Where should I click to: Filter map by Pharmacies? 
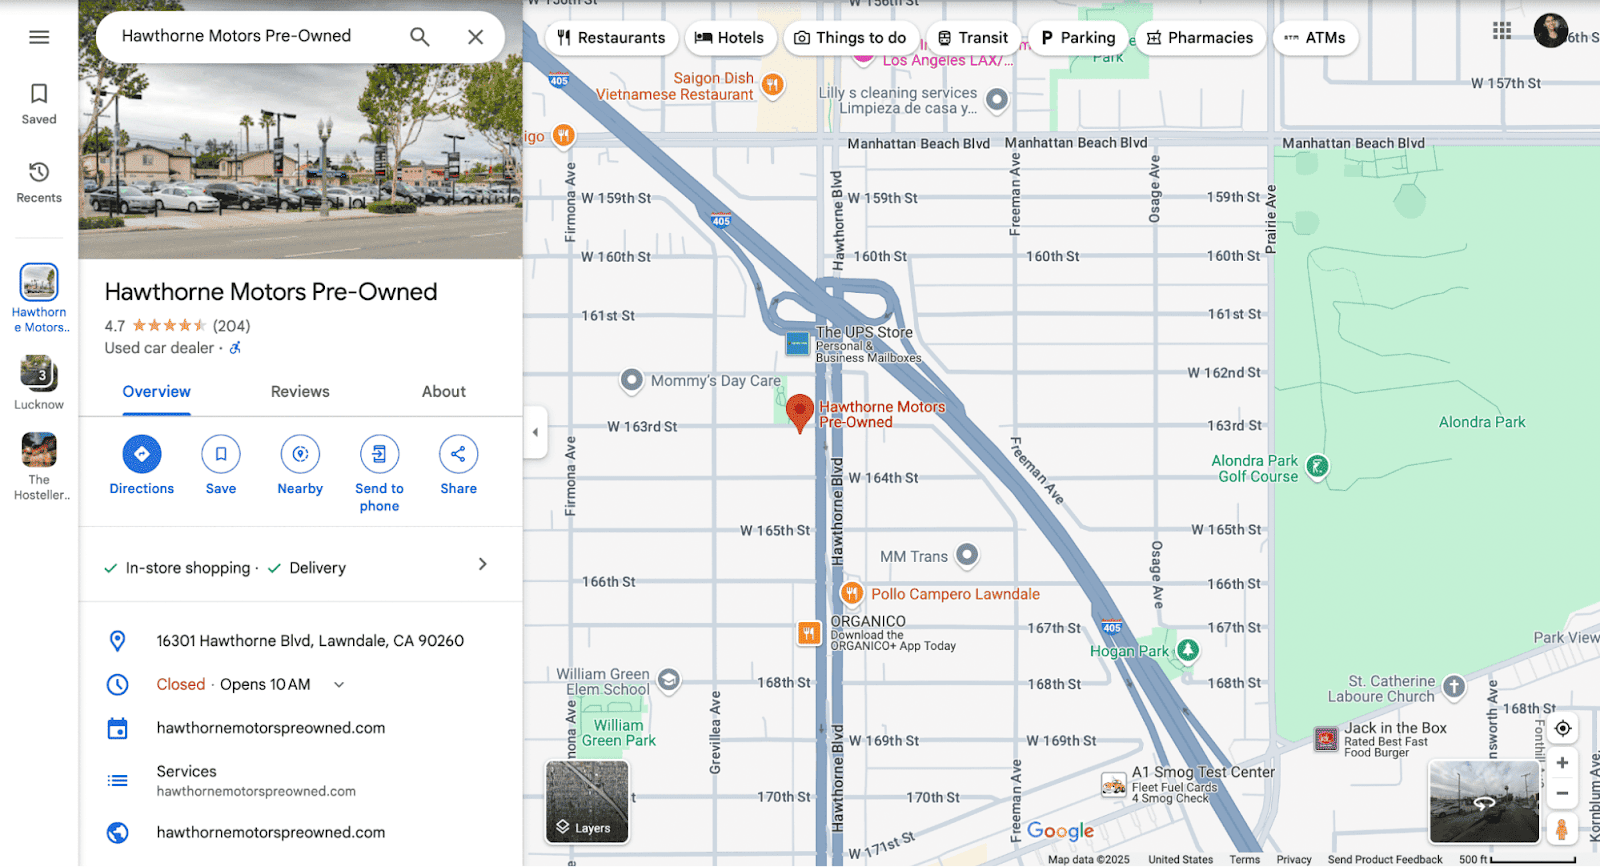(x=1200, y=38)
